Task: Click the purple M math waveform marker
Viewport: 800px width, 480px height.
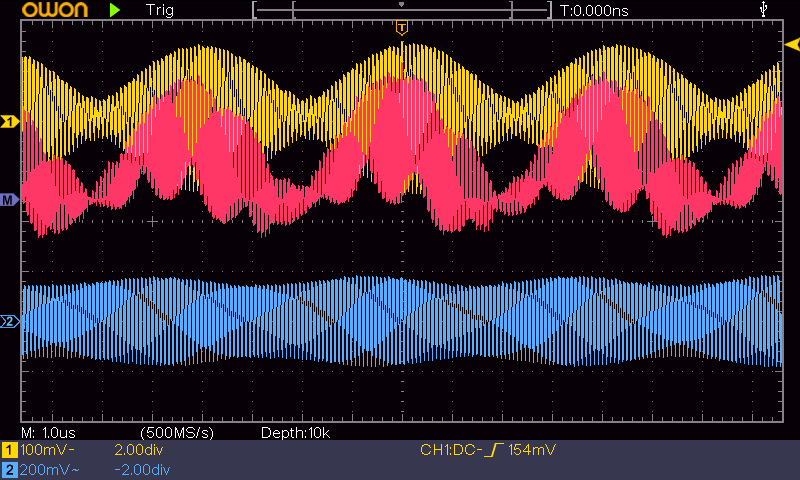Action: point(10,201)
